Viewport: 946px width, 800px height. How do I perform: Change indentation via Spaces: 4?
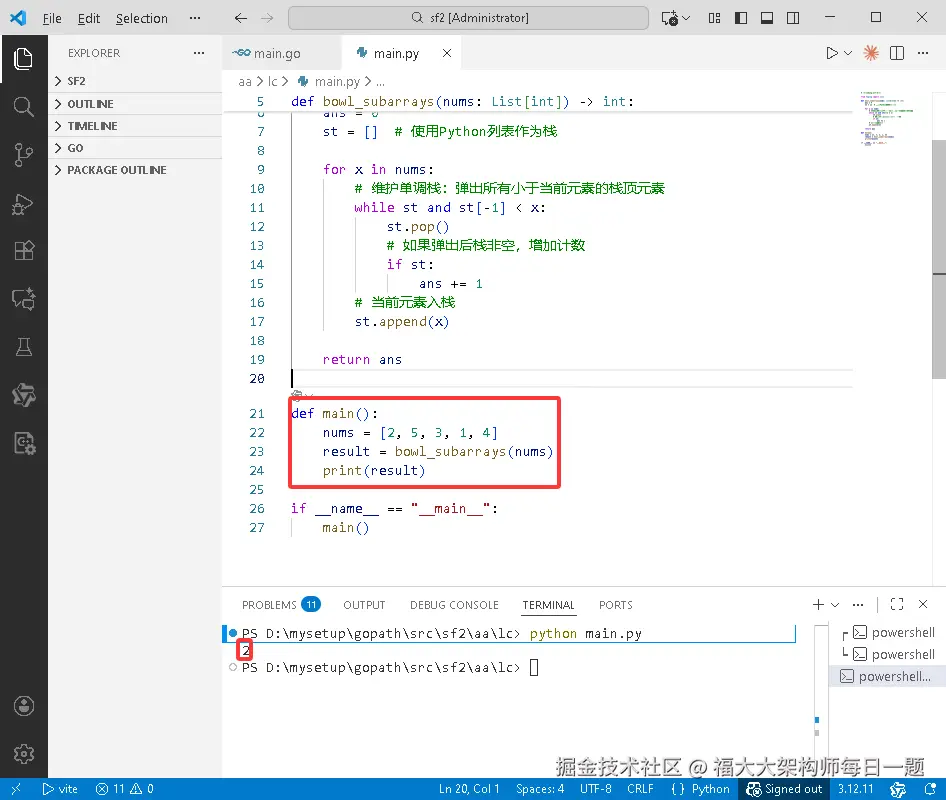tap(540, 789)
